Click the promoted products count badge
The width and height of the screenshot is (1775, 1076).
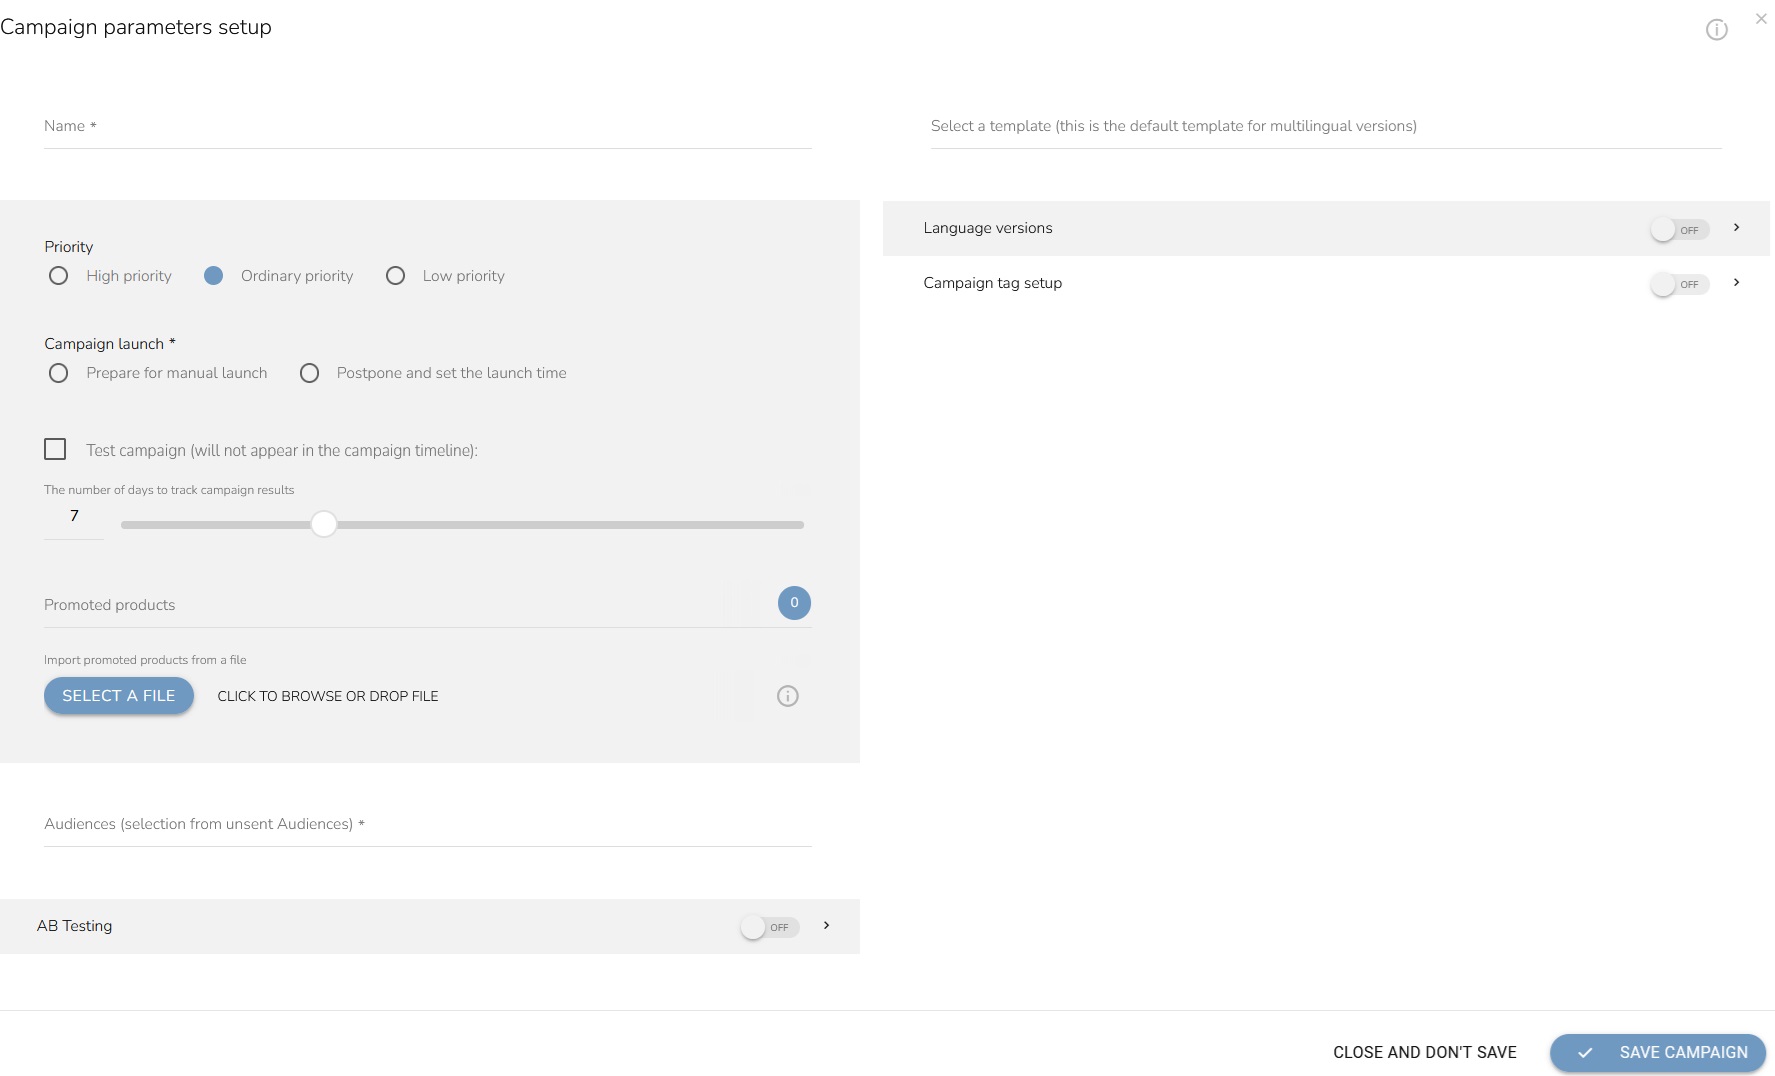click(x=794, y=603)
